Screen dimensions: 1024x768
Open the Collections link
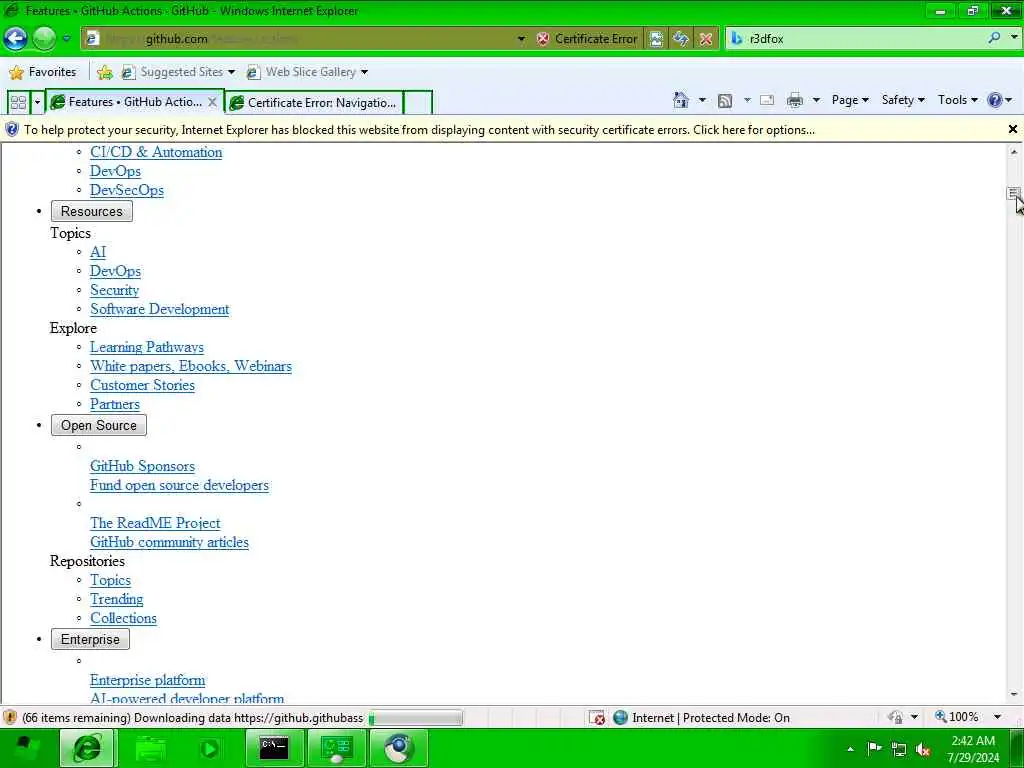123,618
